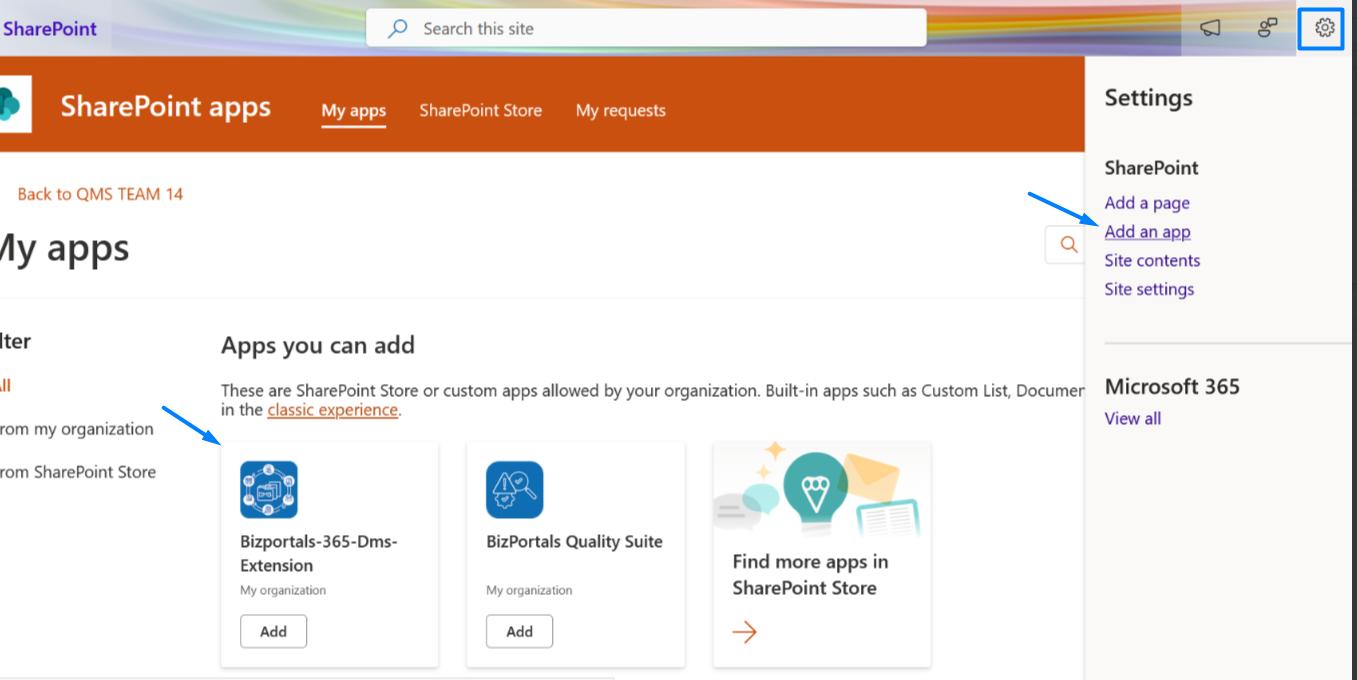Click Add a page in Settings

[x=1147, y=203]
